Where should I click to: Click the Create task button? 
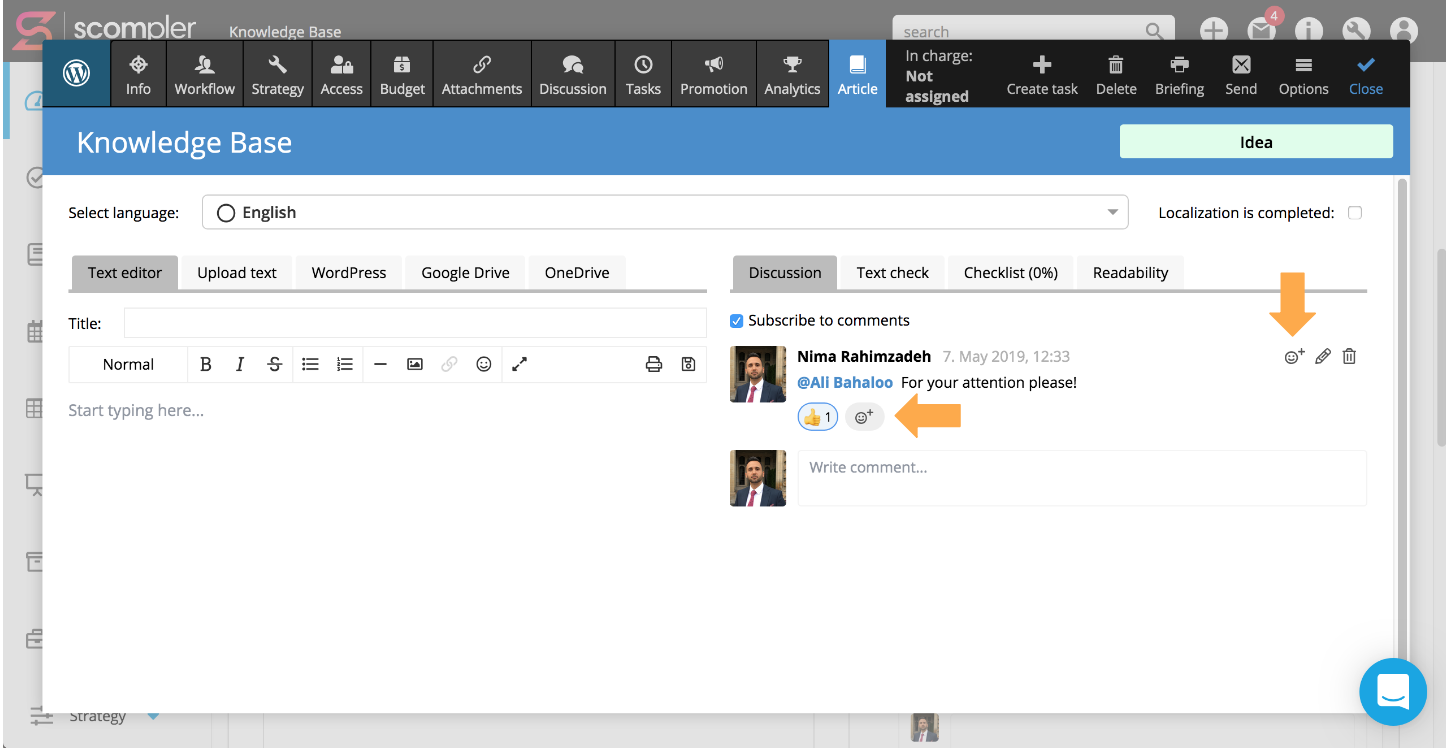click(x=1042, y=76)
